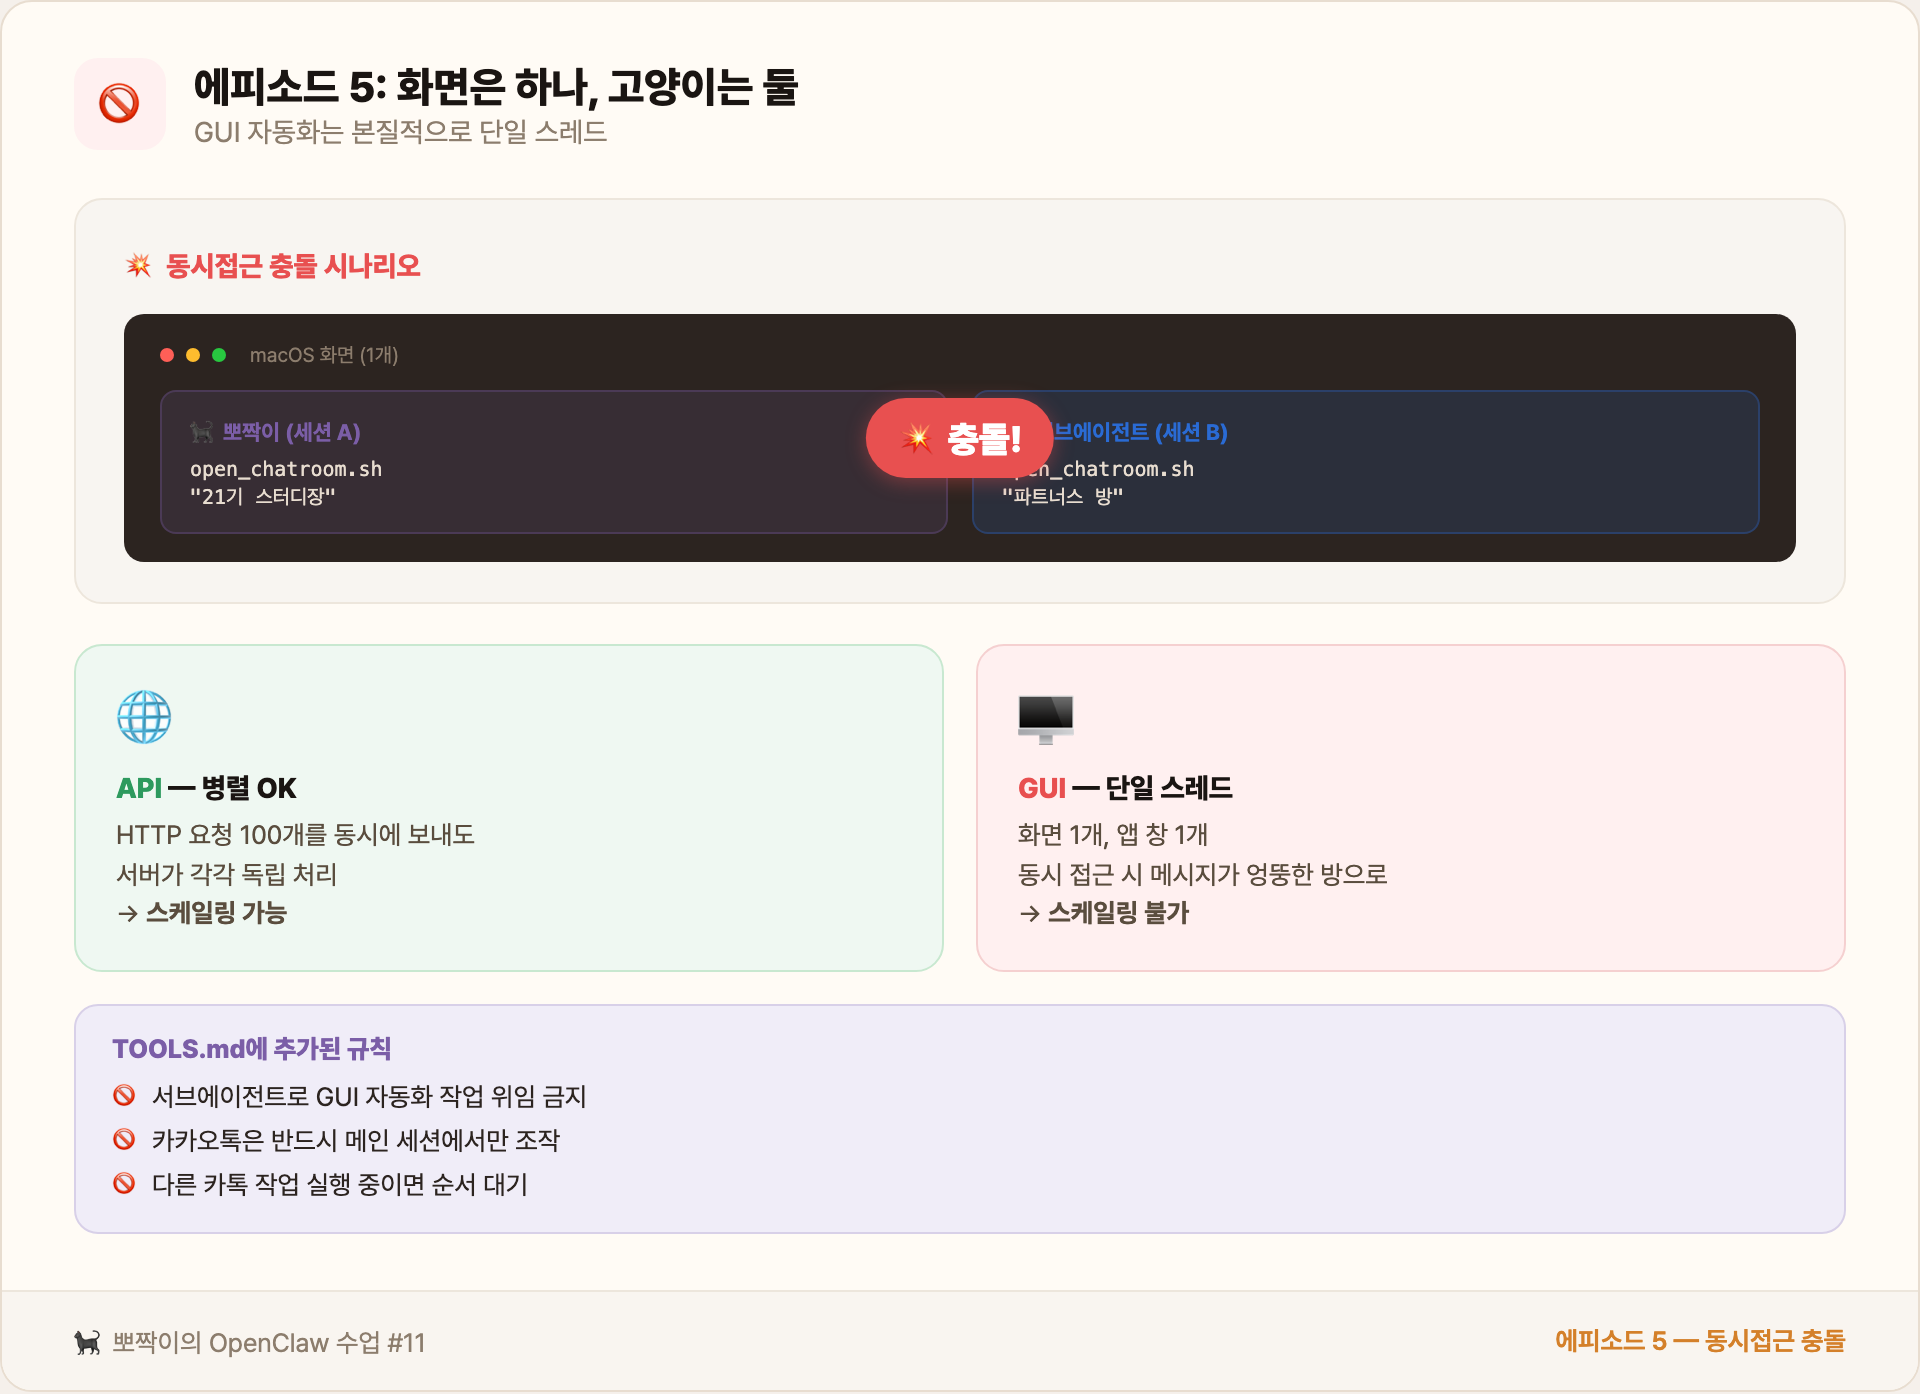
Task: Click the explosion icon inside the 충돌! badge
Action: click(915, 437)
